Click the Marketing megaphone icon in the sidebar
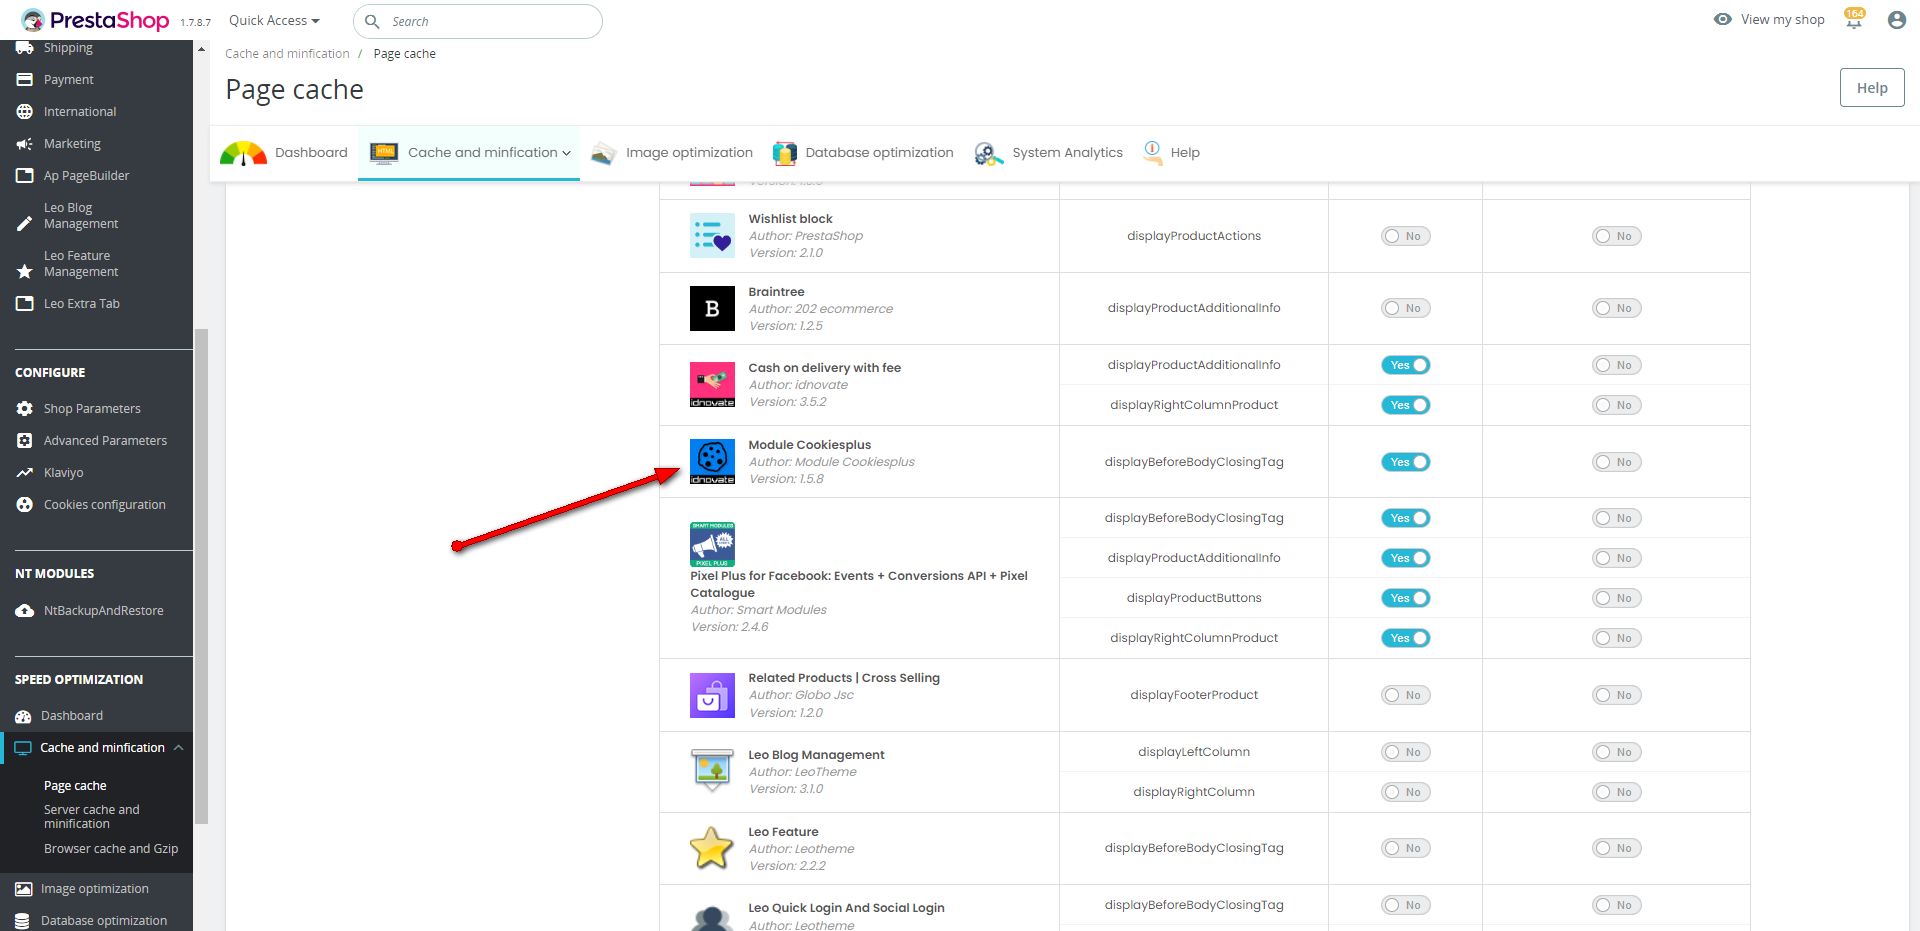Image resolution: width=1920 pixels, height=931 pixels. [x=25, y=144]
